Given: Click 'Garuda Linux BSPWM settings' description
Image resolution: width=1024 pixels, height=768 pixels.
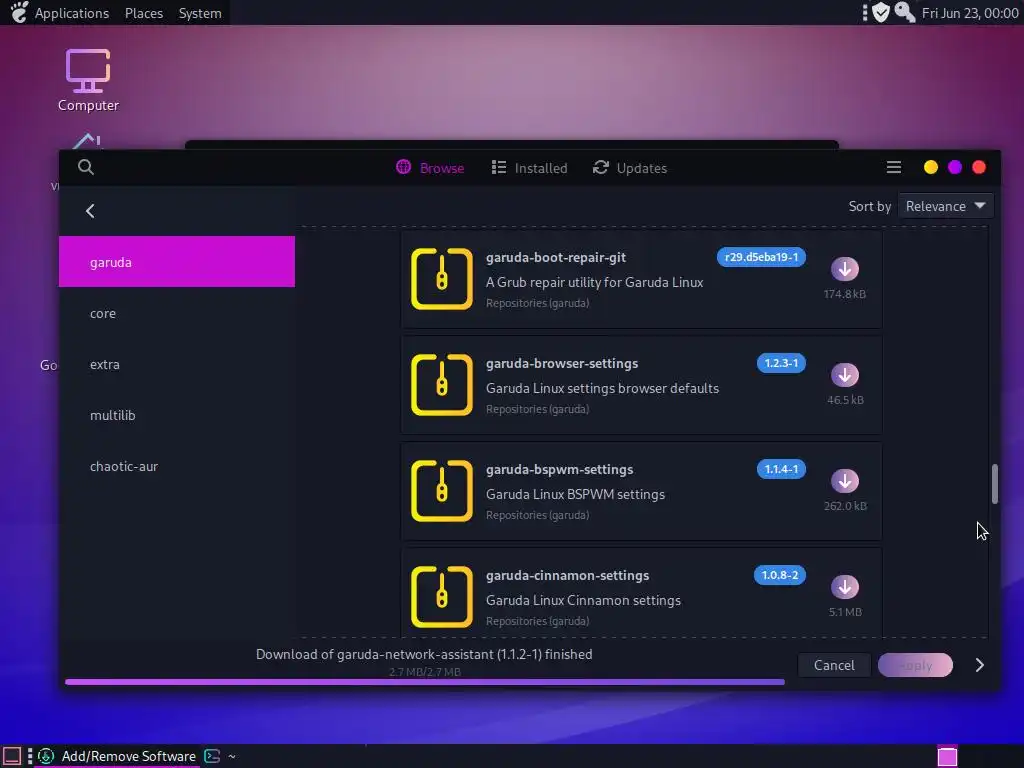Looking at the screenshot, I should point(575,494).
